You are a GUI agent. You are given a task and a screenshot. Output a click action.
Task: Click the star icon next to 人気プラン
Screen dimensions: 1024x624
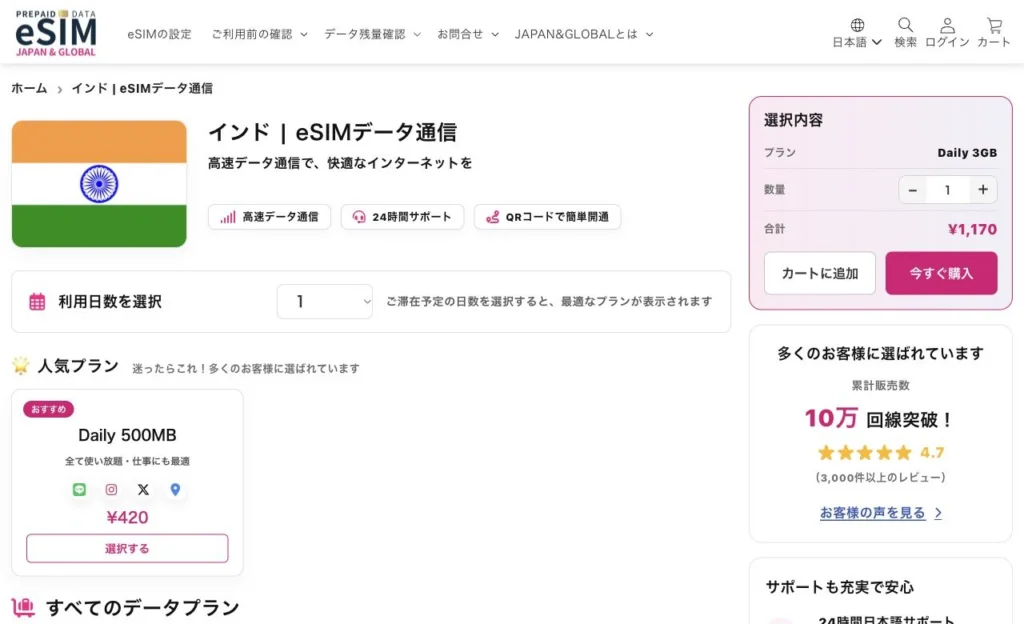click(x=21, y=366)
